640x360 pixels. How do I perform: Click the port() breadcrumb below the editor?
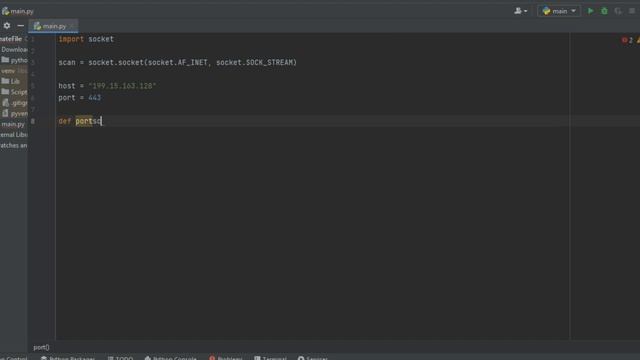41,347
